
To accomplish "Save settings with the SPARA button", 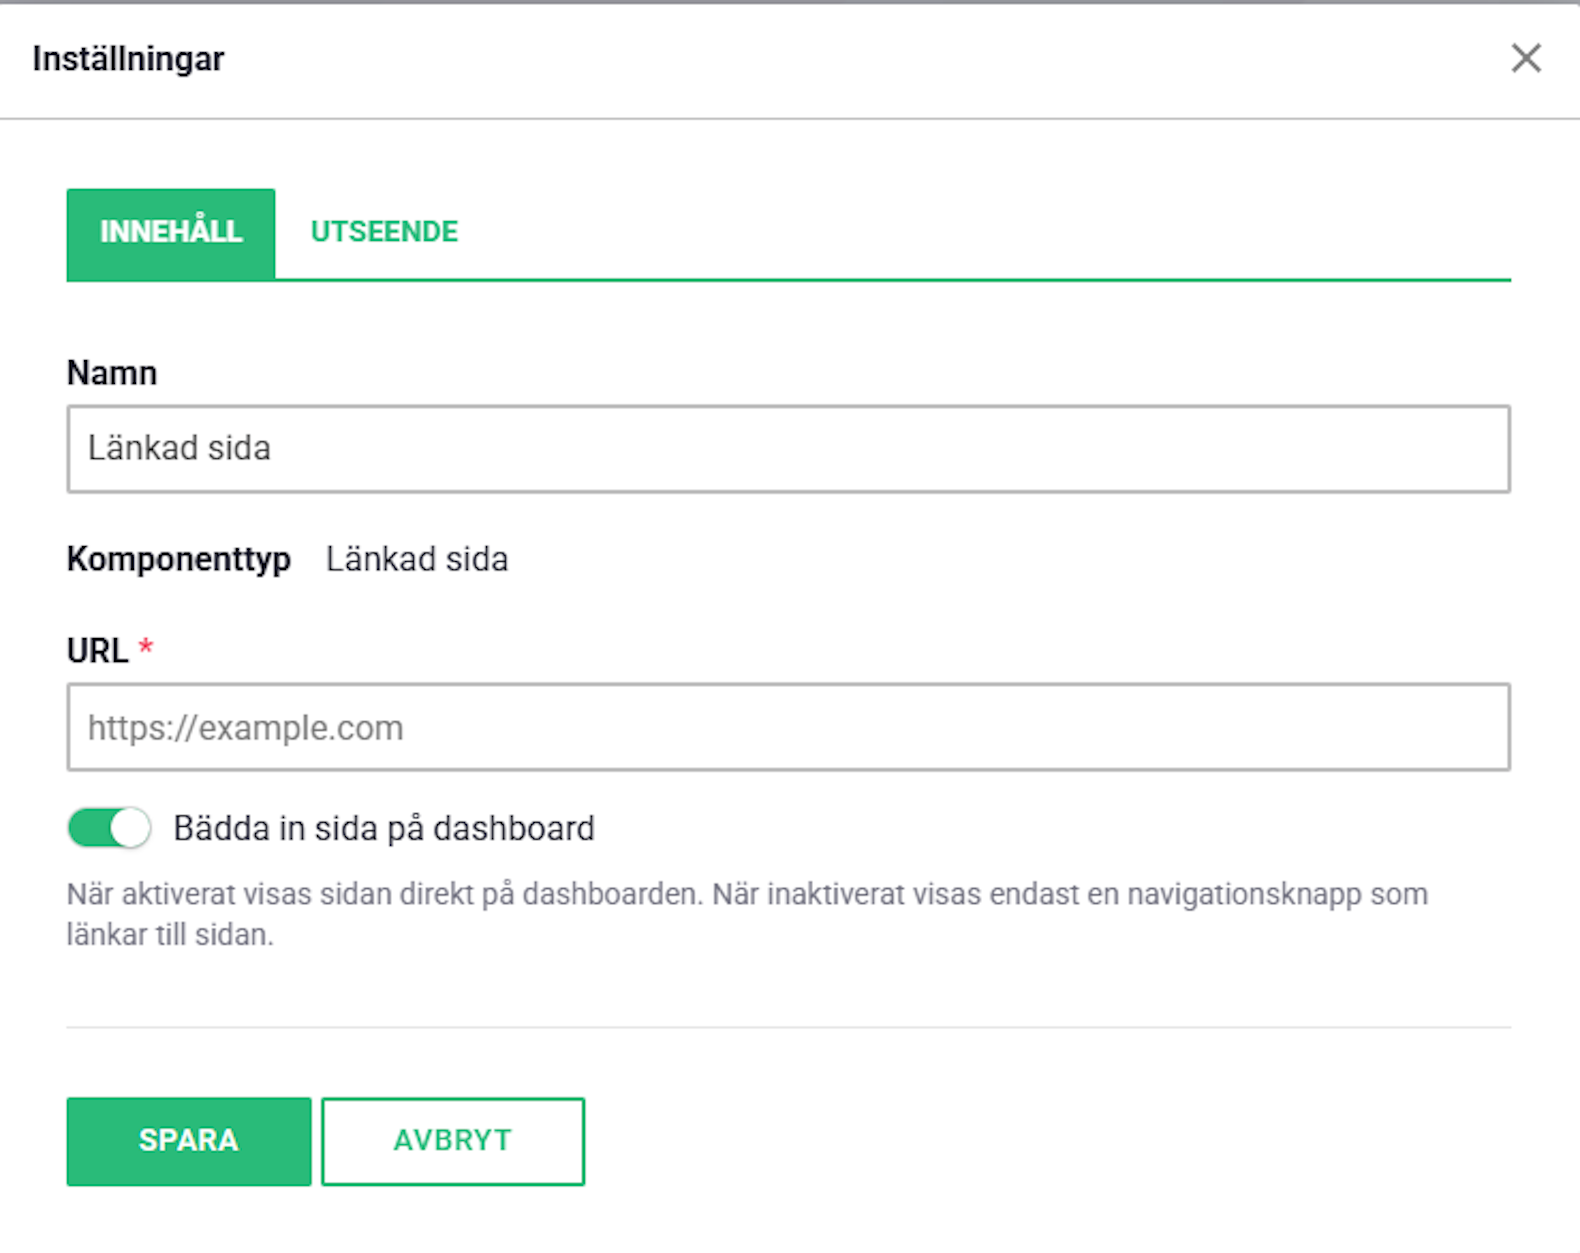I will 189,1141.
